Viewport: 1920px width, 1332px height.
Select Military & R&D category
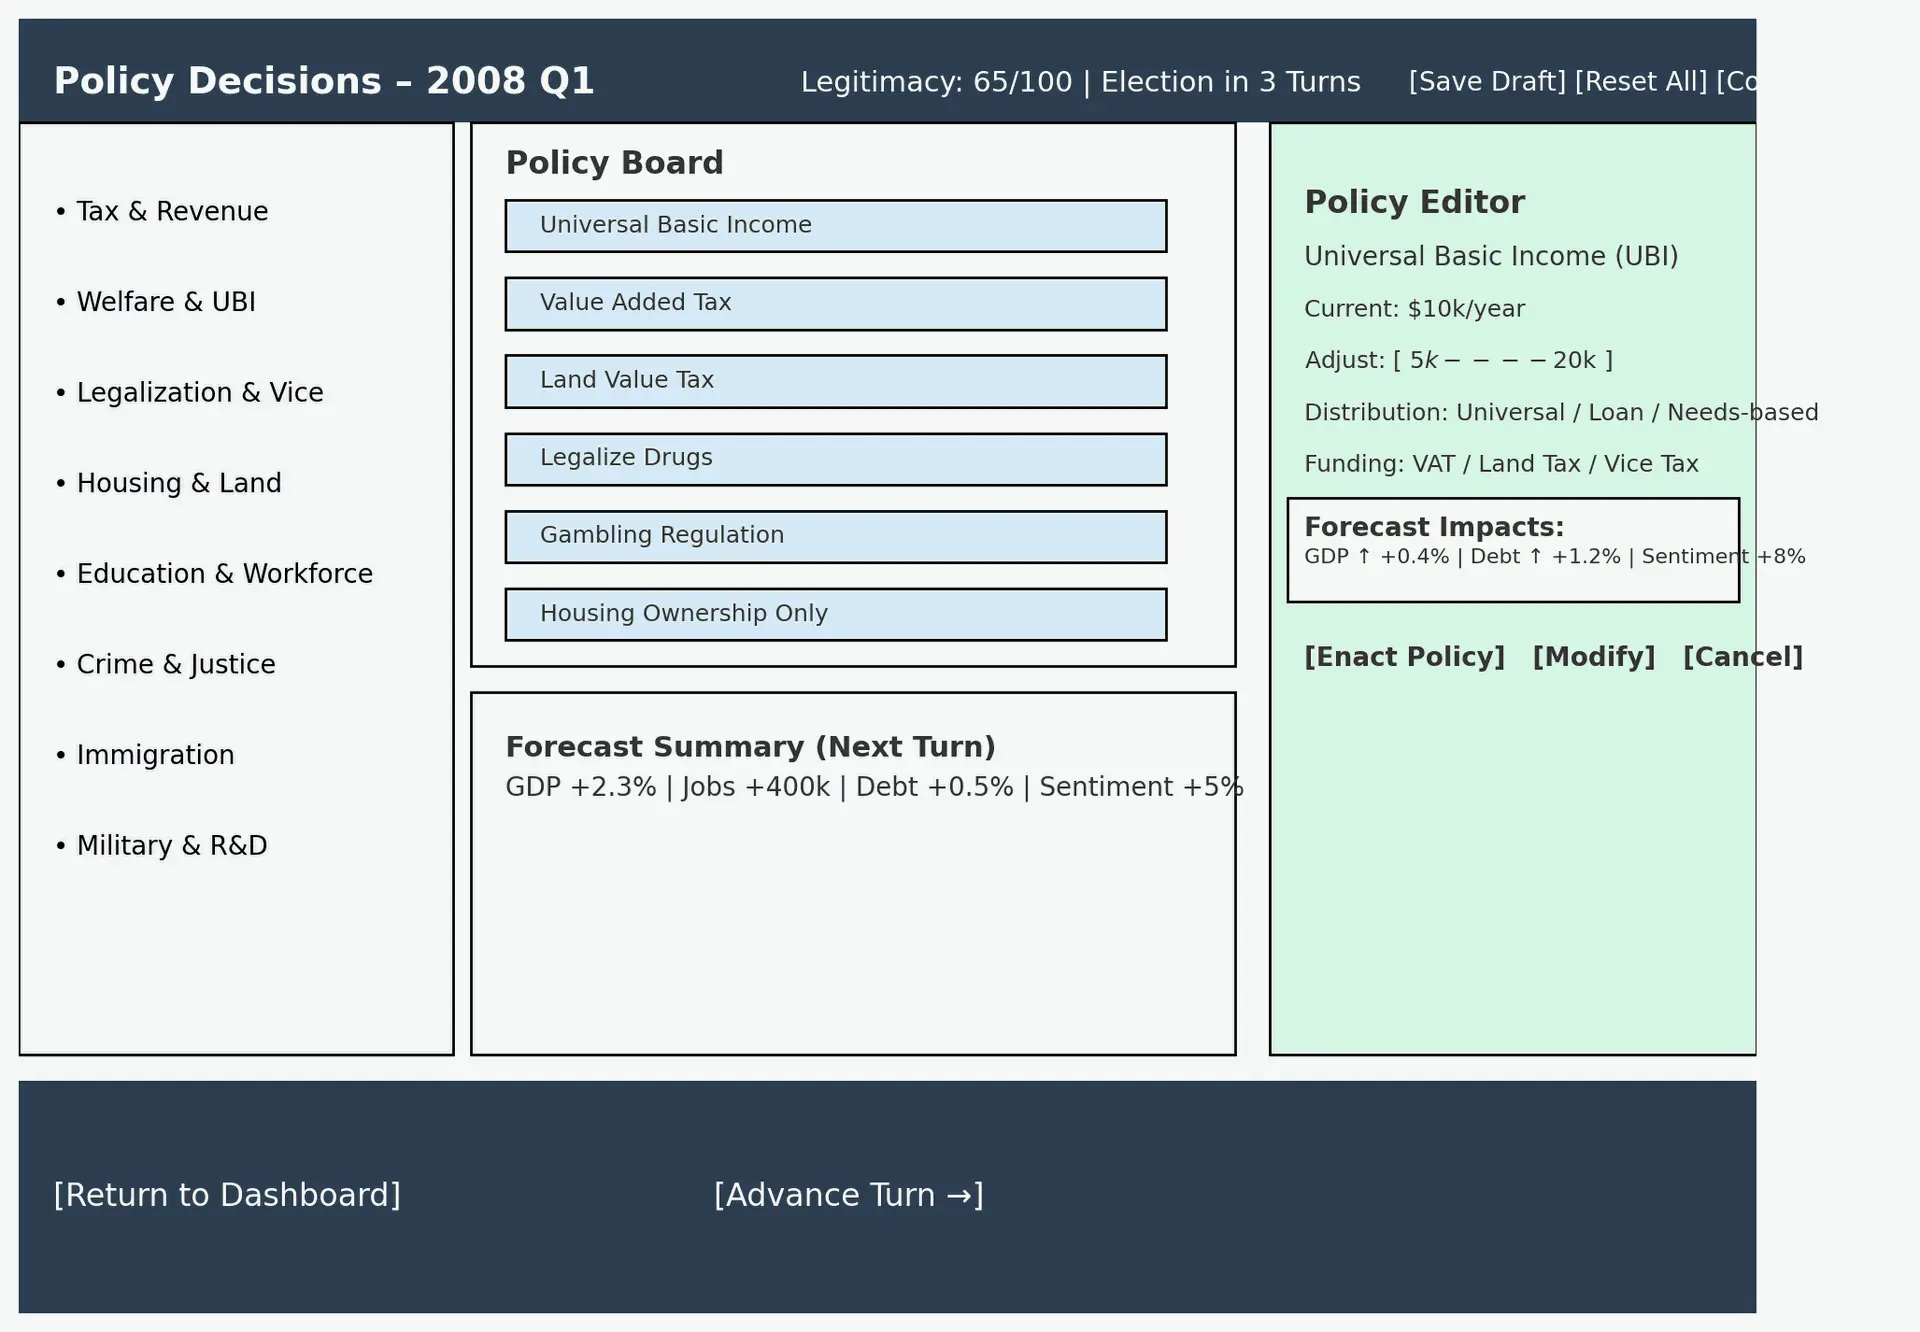161,846
